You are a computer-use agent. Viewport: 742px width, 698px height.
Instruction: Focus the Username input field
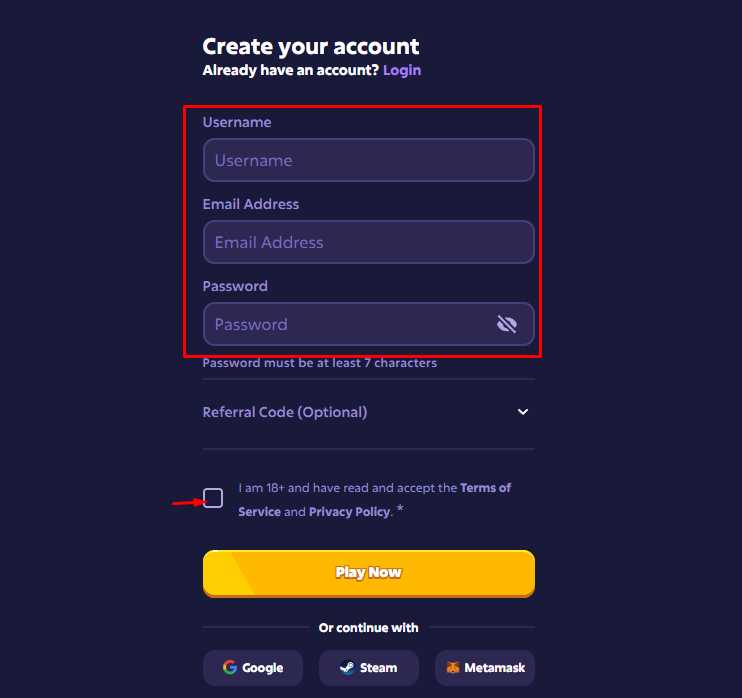pyautogui.click(x=368, y=160)
